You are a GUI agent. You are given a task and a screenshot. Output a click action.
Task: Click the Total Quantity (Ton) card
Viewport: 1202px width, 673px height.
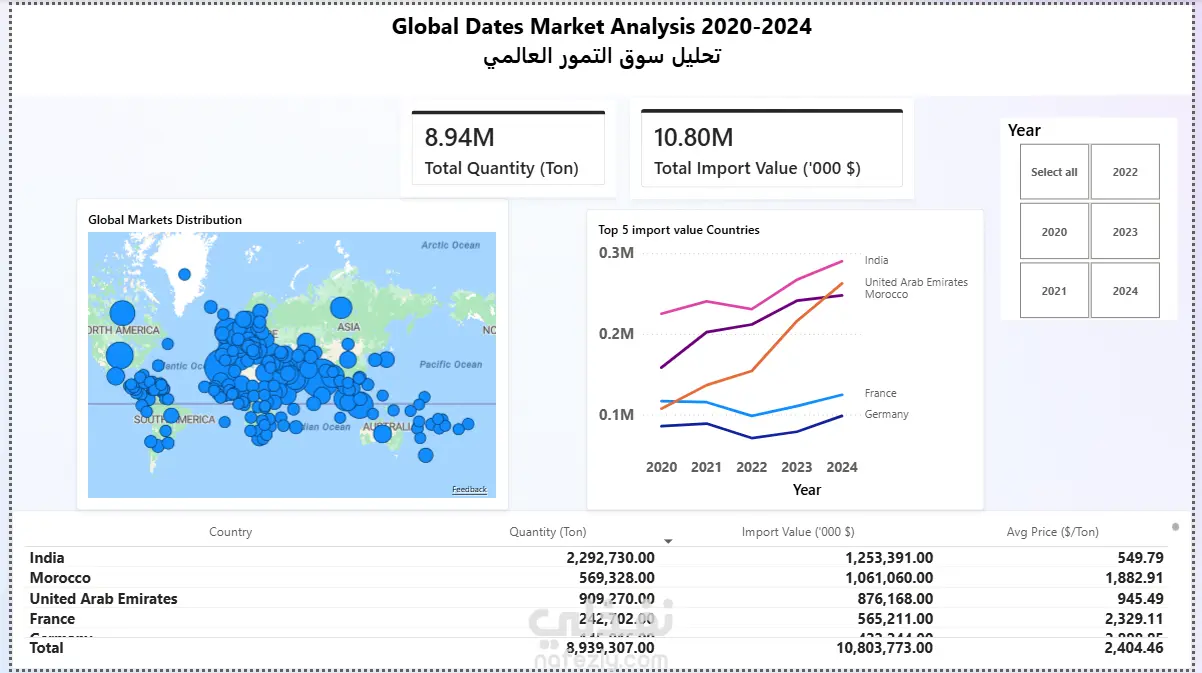point(508,150)
